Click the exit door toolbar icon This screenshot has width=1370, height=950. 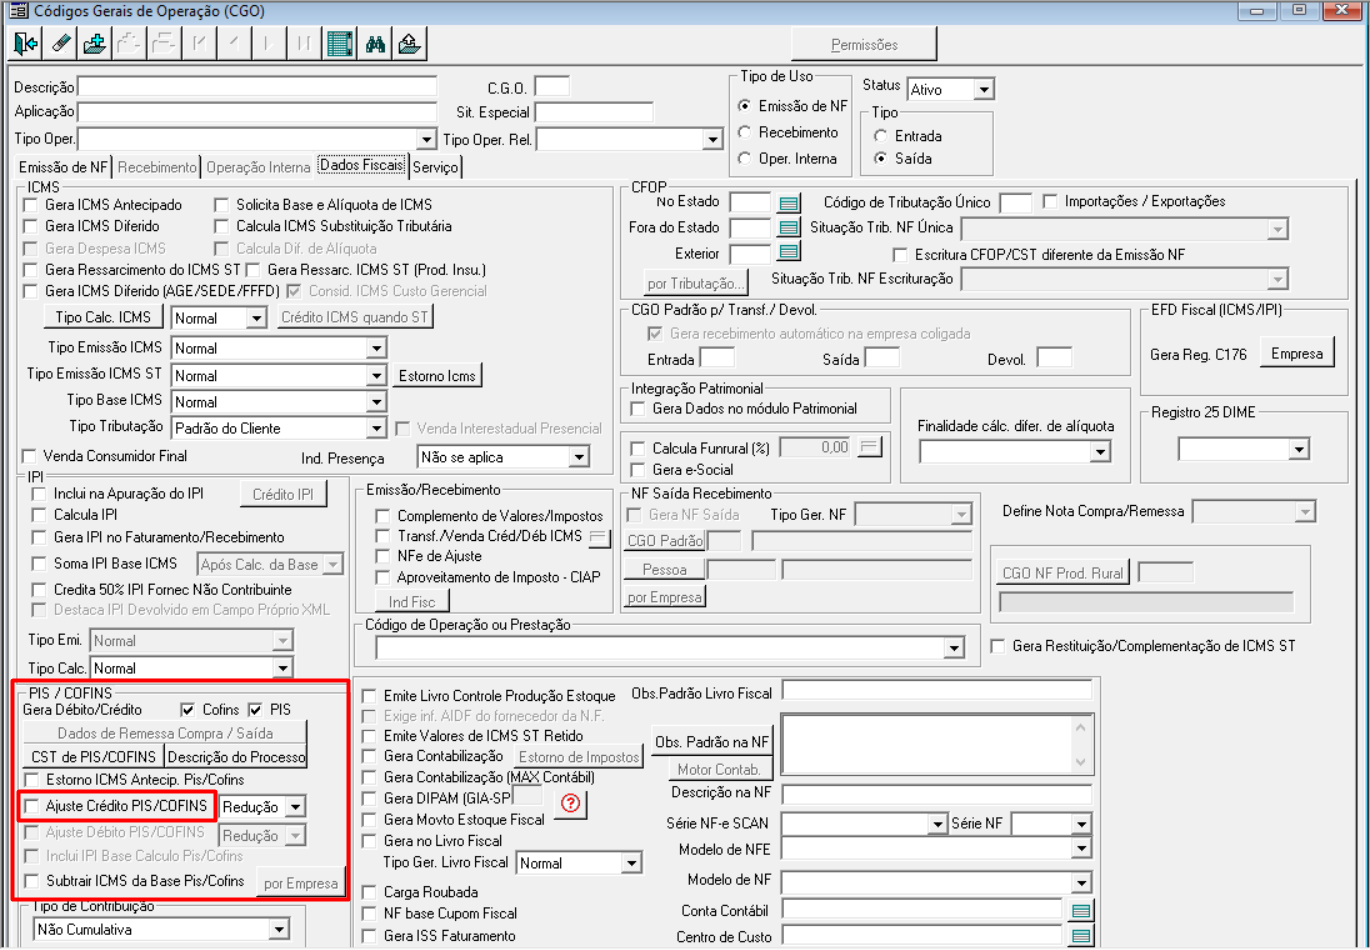point(26,44)
